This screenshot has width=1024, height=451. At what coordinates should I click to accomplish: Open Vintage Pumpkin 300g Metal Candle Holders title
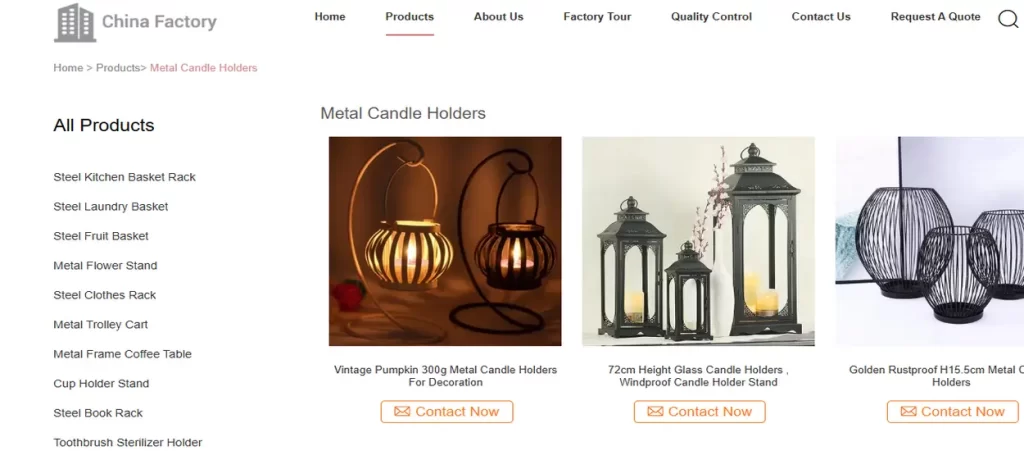pos(445,376)
